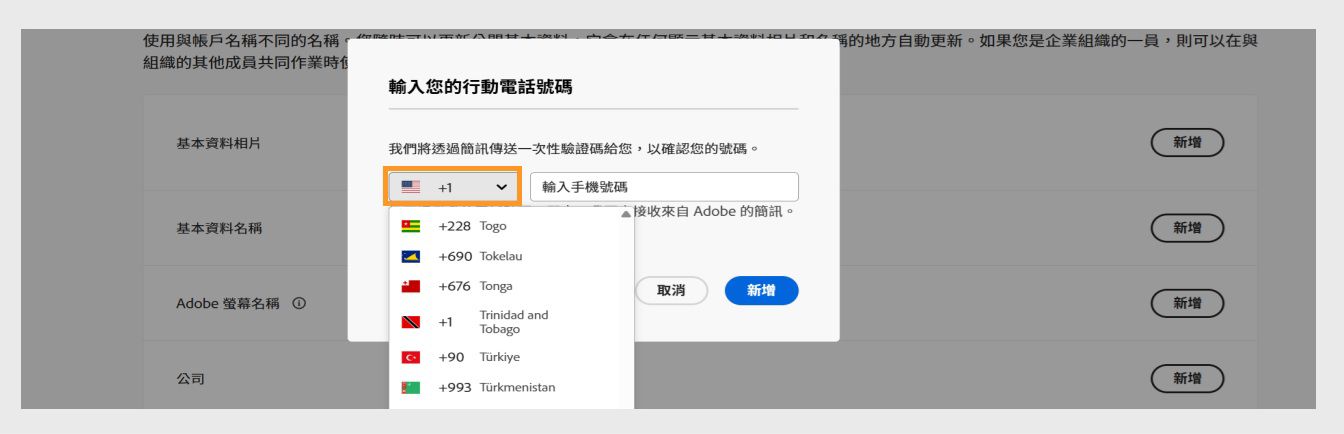Image resolution: width=1344 pixels, height=434 pixels.
Task: Click the Trinidad and Tobago flag icon
Action: click(x=411, y=322)
